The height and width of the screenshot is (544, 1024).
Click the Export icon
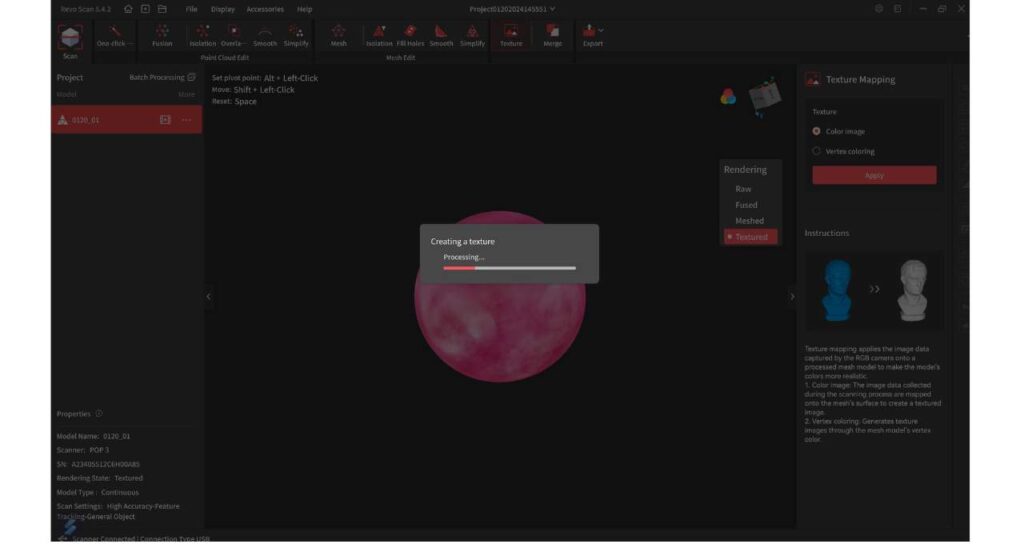pyautogui.click(x=589, y=31)
